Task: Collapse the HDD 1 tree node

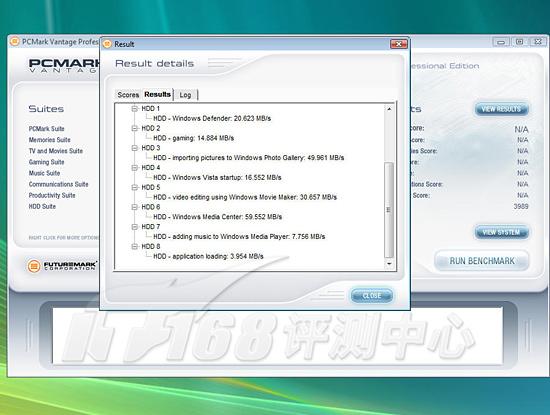Action: tap(134, 109)
